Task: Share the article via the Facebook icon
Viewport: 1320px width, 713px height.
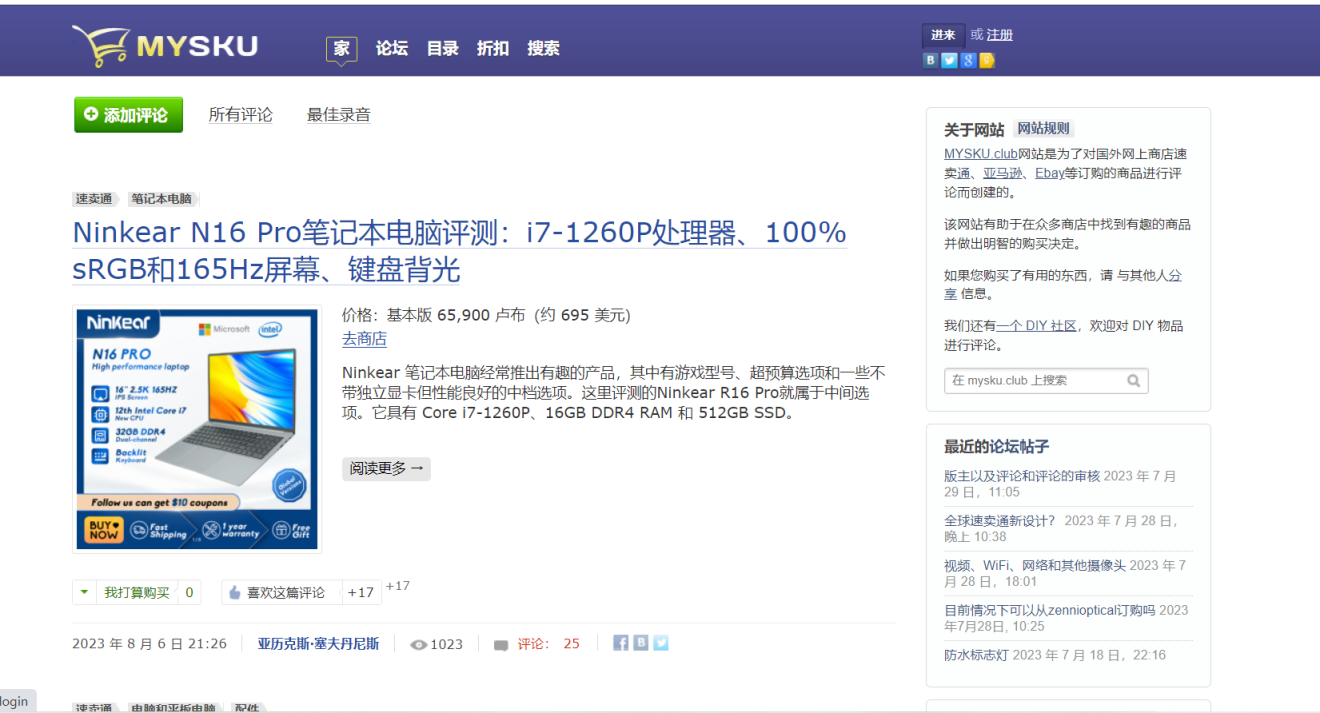Action: [620, 642]
